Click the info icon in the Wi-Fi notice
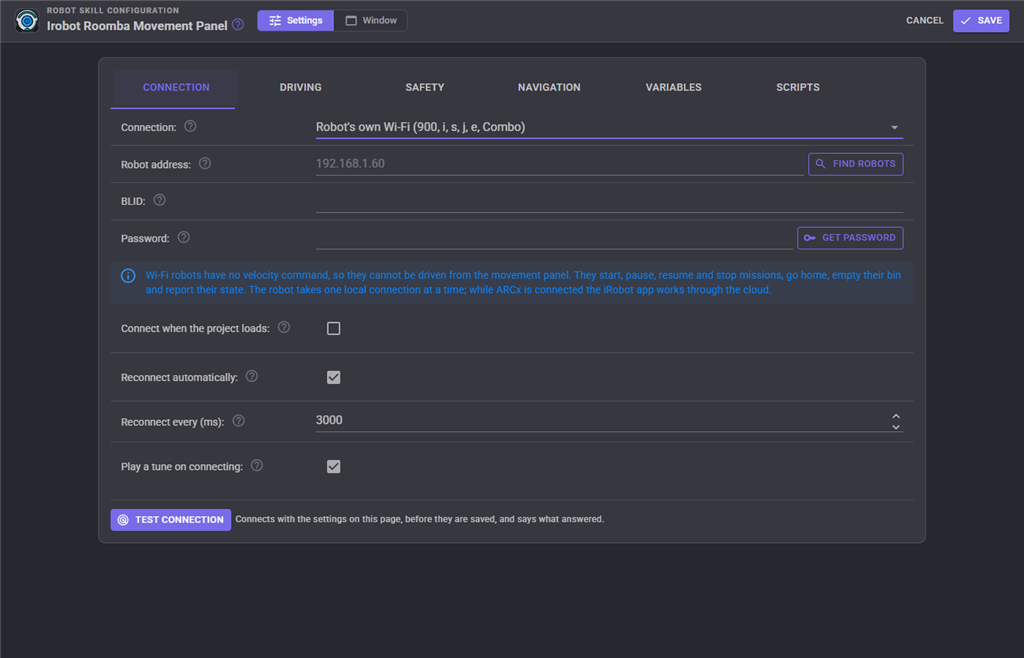1024x658 pixels. (x=128, y=275)
